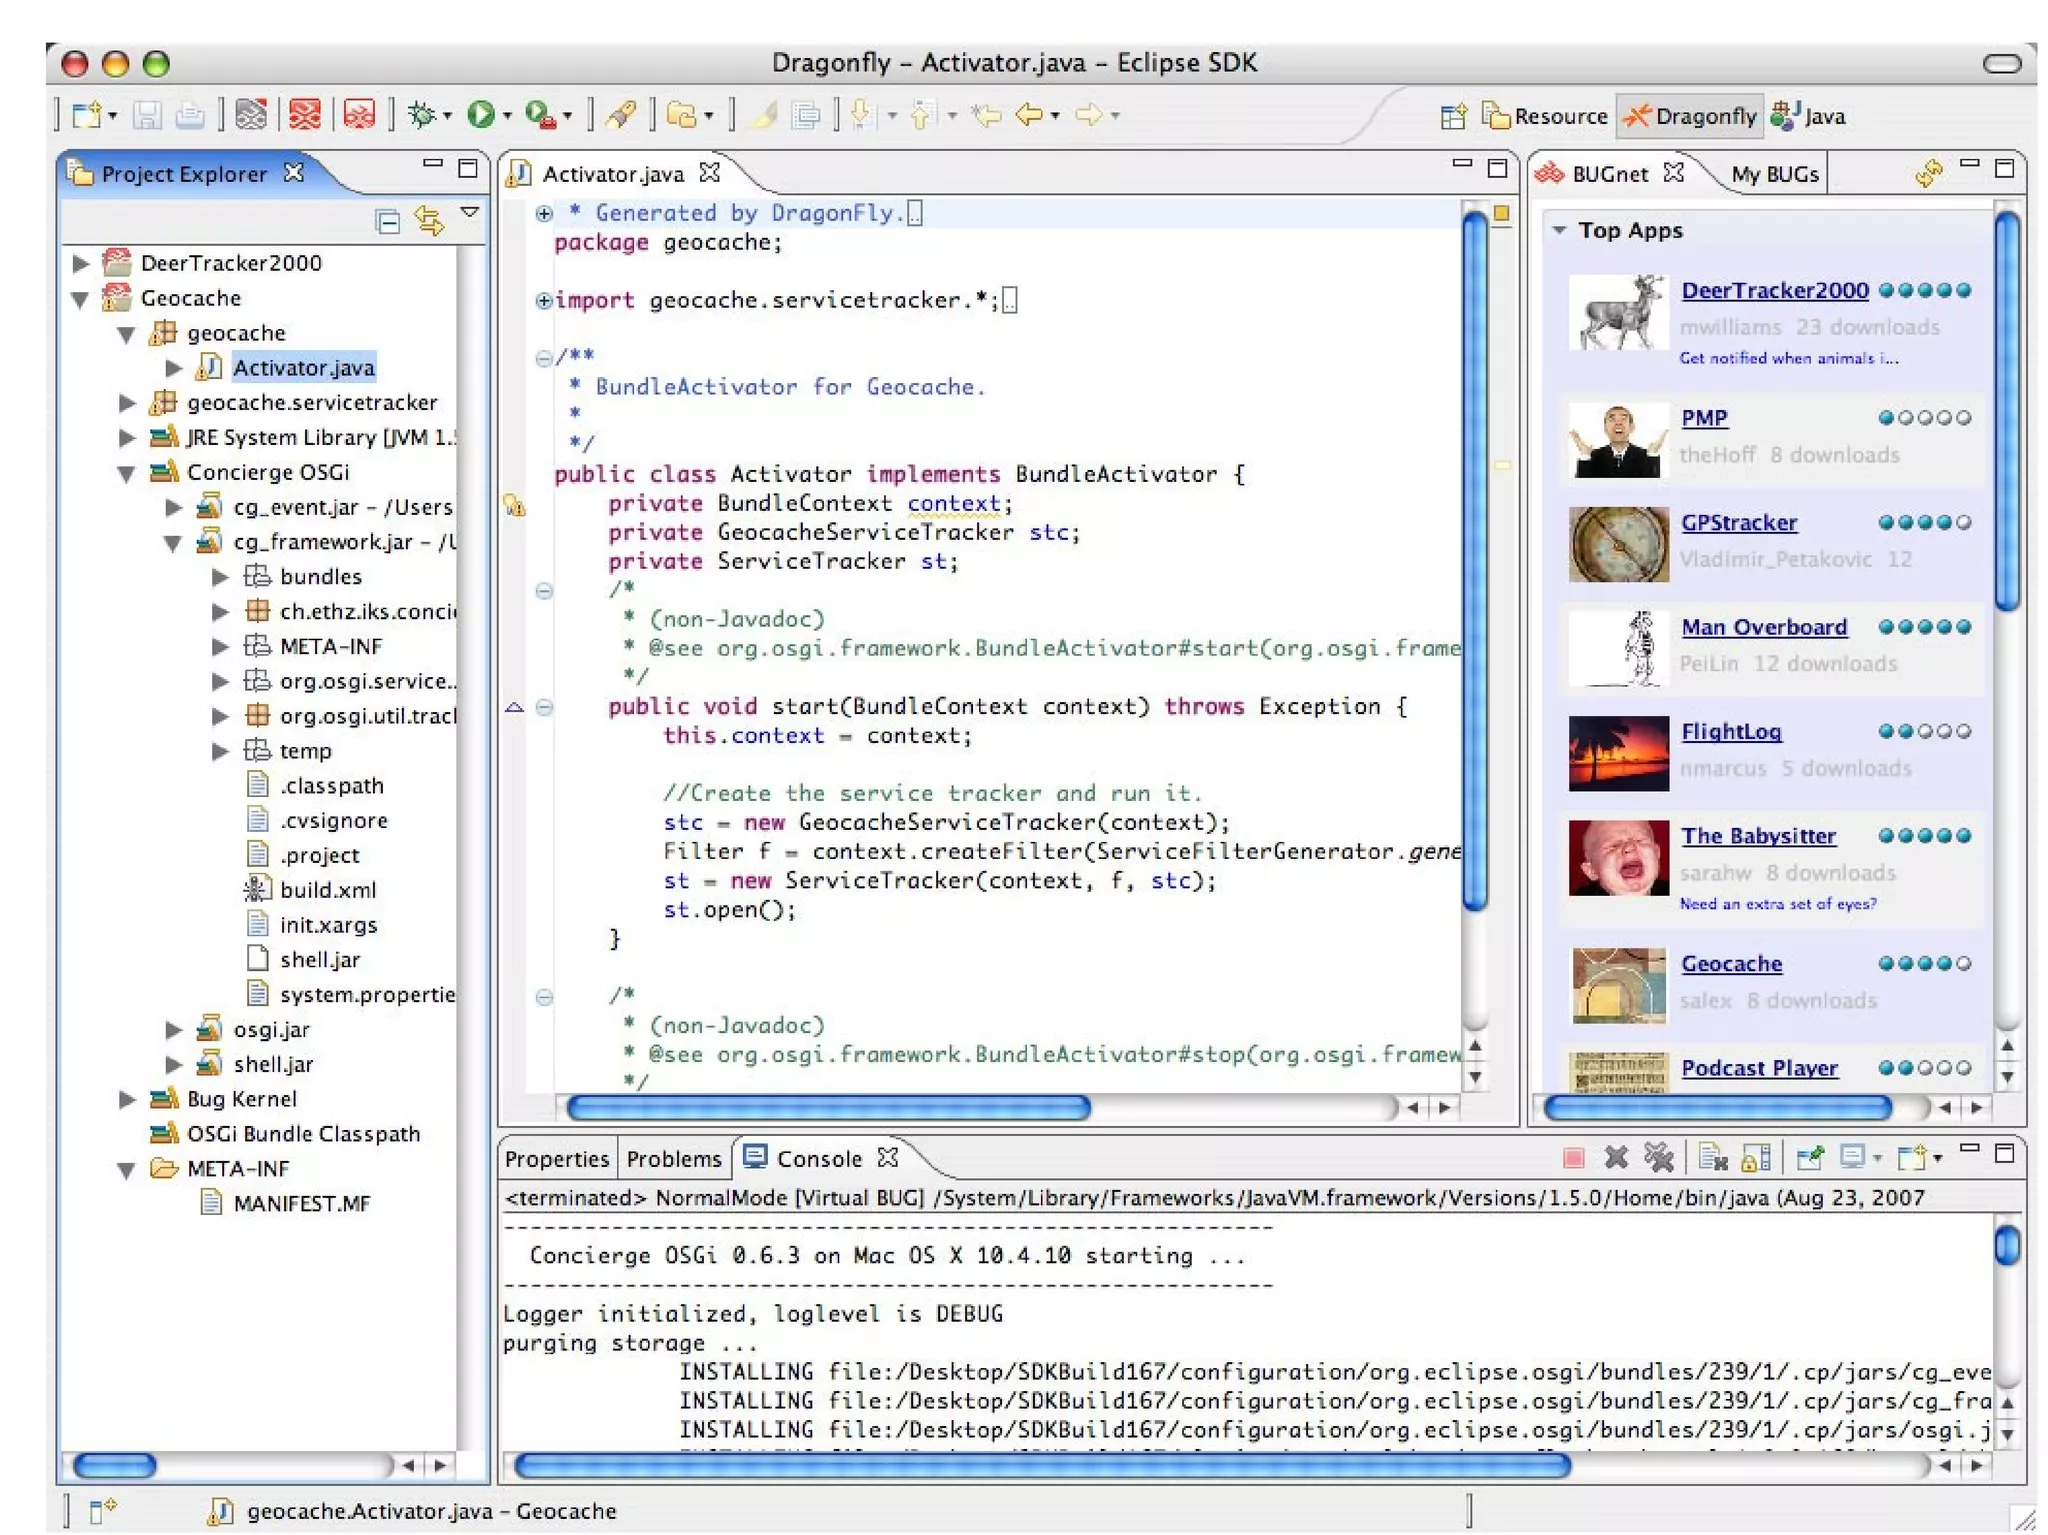Collapse the Geocache project node
Viewport: 2048px width, 1535px height.
click(81, 299)
